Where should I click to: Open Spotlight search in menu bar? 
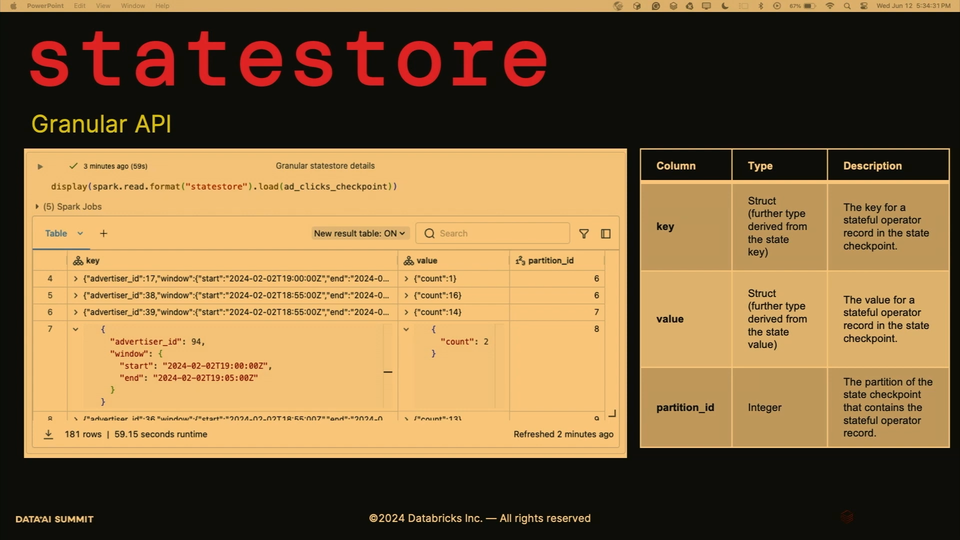(x=847, y=6)
